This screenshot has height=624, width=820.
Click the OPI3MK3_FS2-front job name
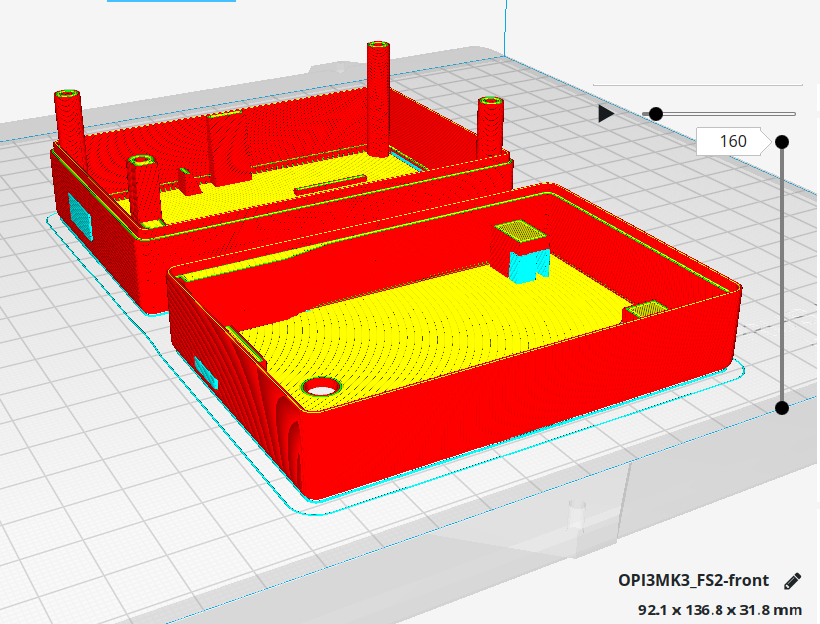pyautogui.click(x=693, y=581)
